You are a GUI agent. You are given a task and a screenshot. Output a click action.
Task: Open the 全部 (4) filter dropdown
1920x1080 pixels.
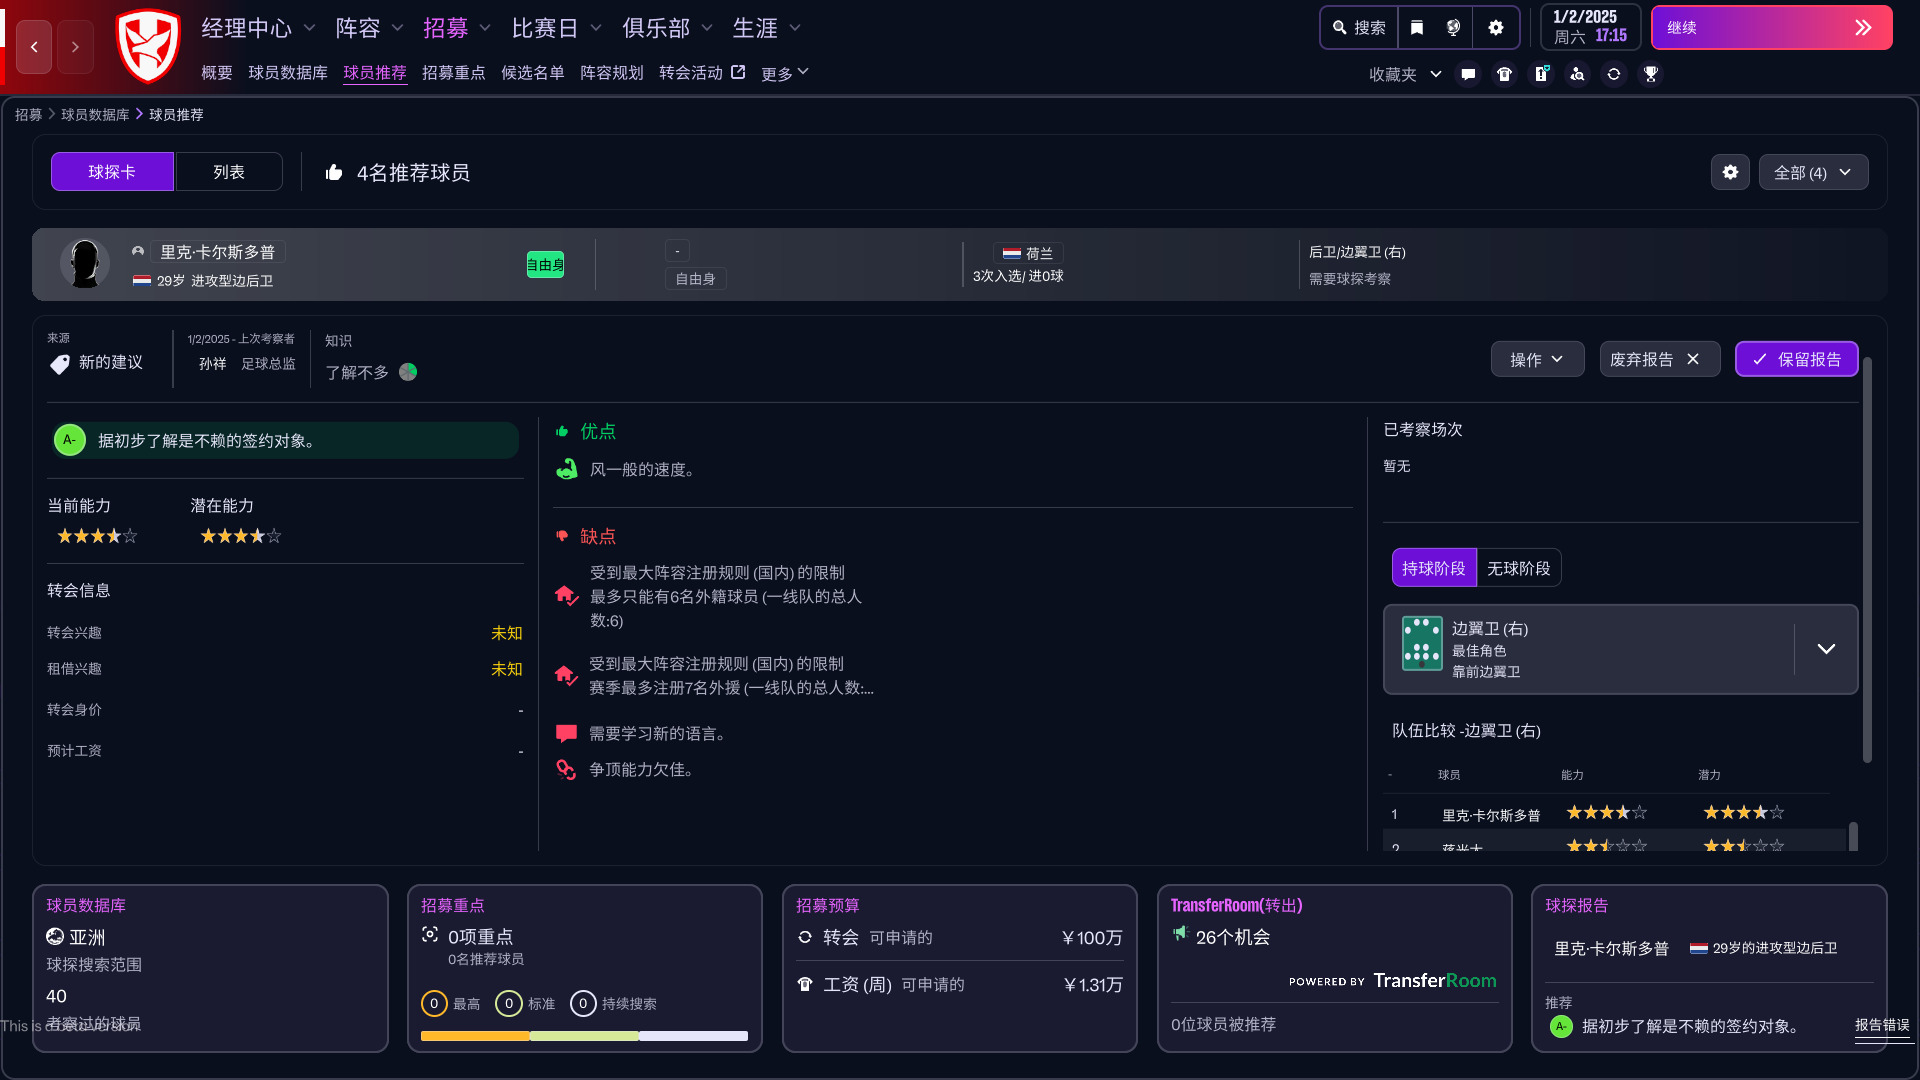[x=1812, y=172]
